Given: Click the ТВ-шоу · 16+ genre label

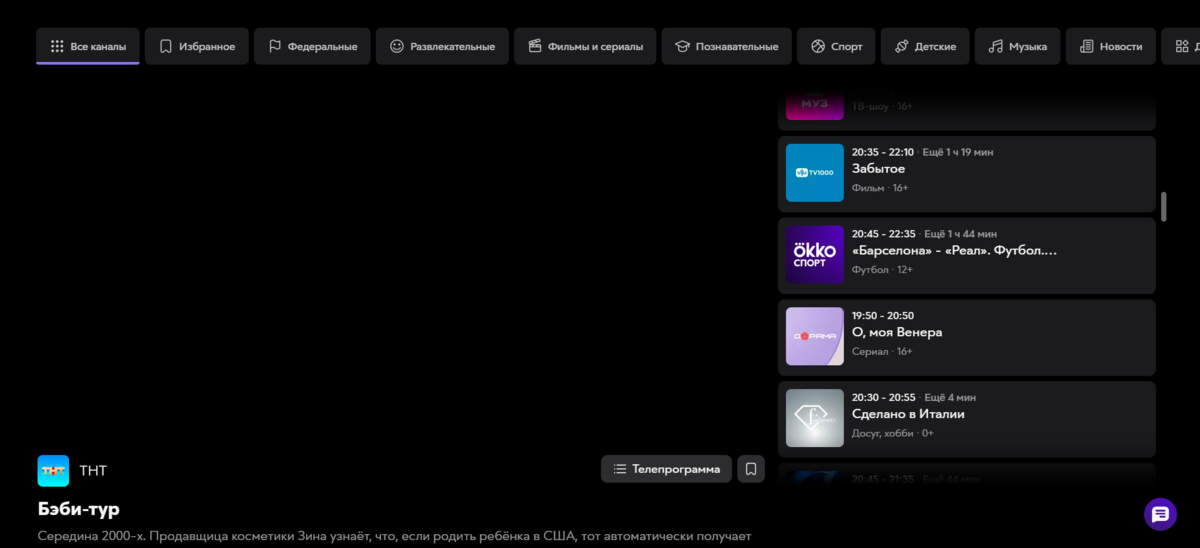Looking at the screenshot, I should [x=882, y=106].
